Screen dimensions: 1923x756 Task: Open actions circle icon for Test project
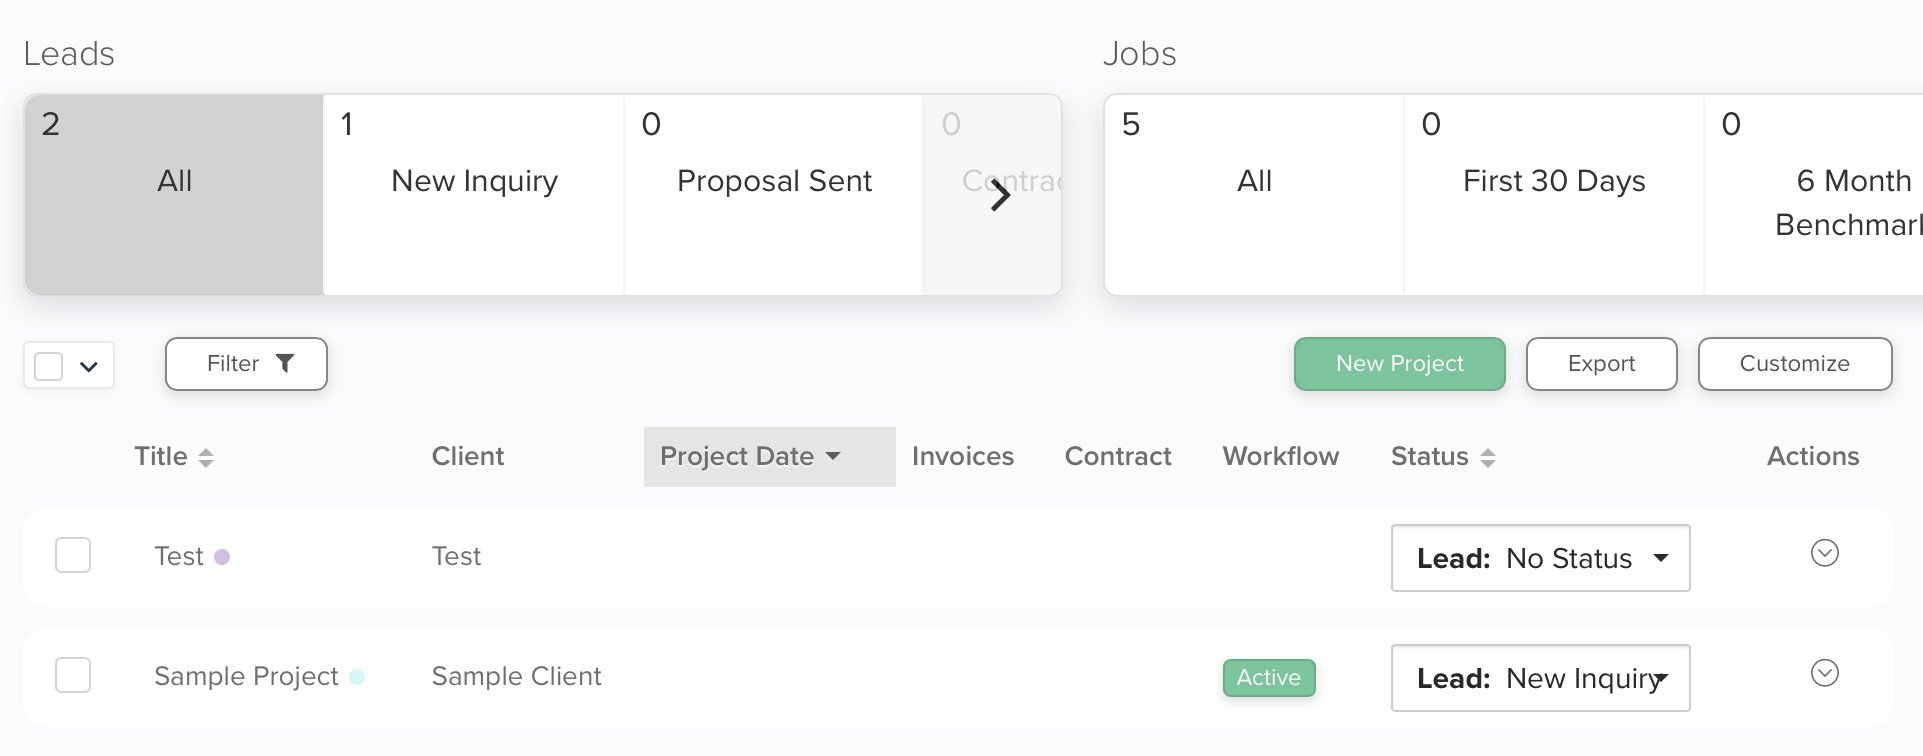(1825, 553)
